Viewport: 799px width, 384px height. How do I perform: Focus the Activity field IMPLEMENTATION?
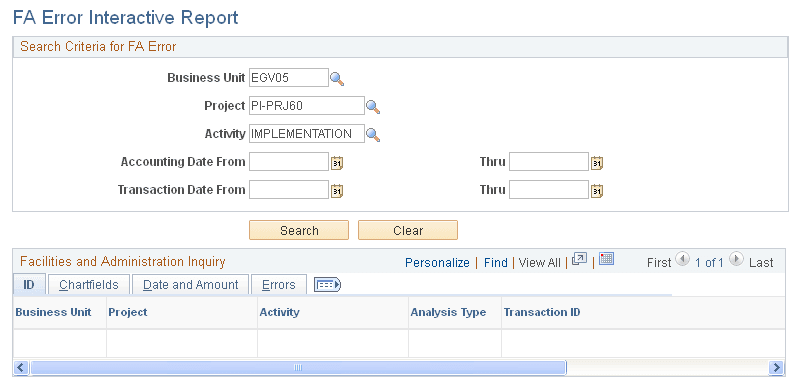pyautogui.click(x=307, y=134)
